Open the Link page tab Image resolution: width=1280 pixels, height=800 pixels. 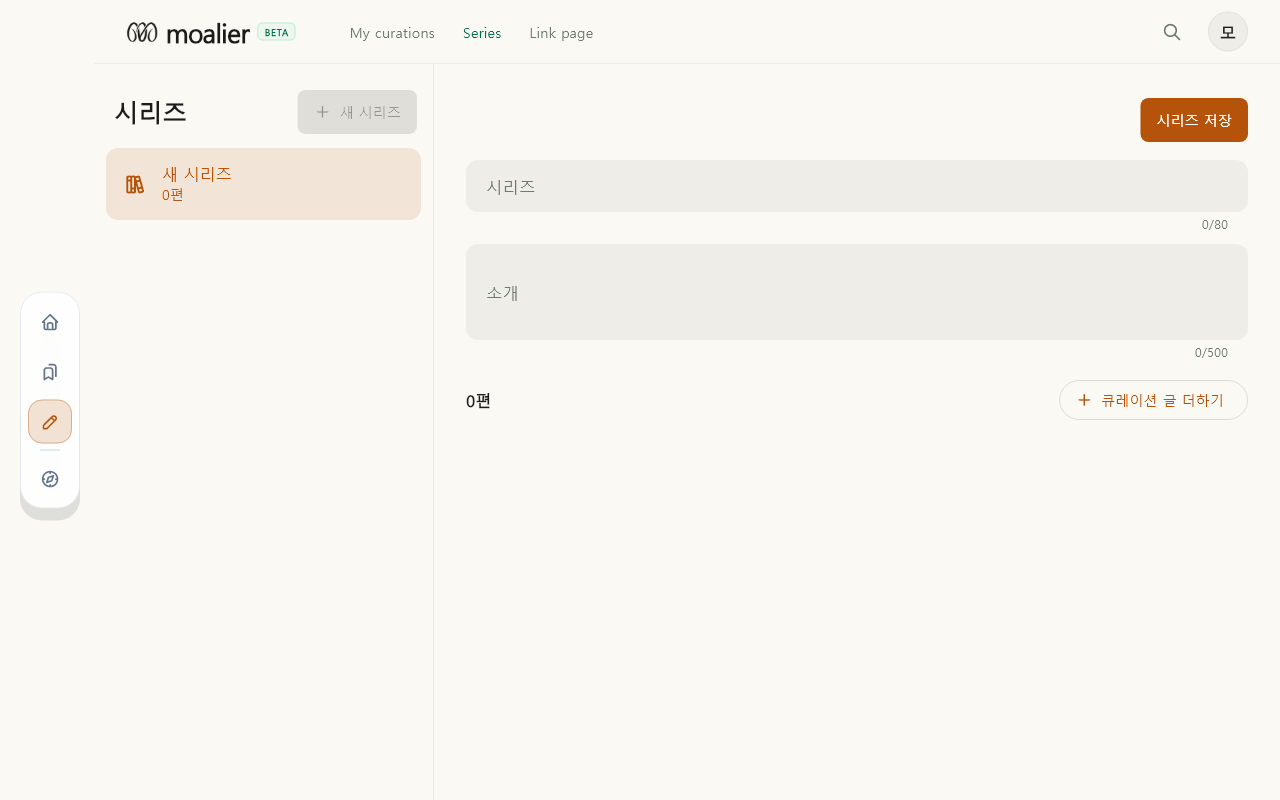(x=561, y=33)
